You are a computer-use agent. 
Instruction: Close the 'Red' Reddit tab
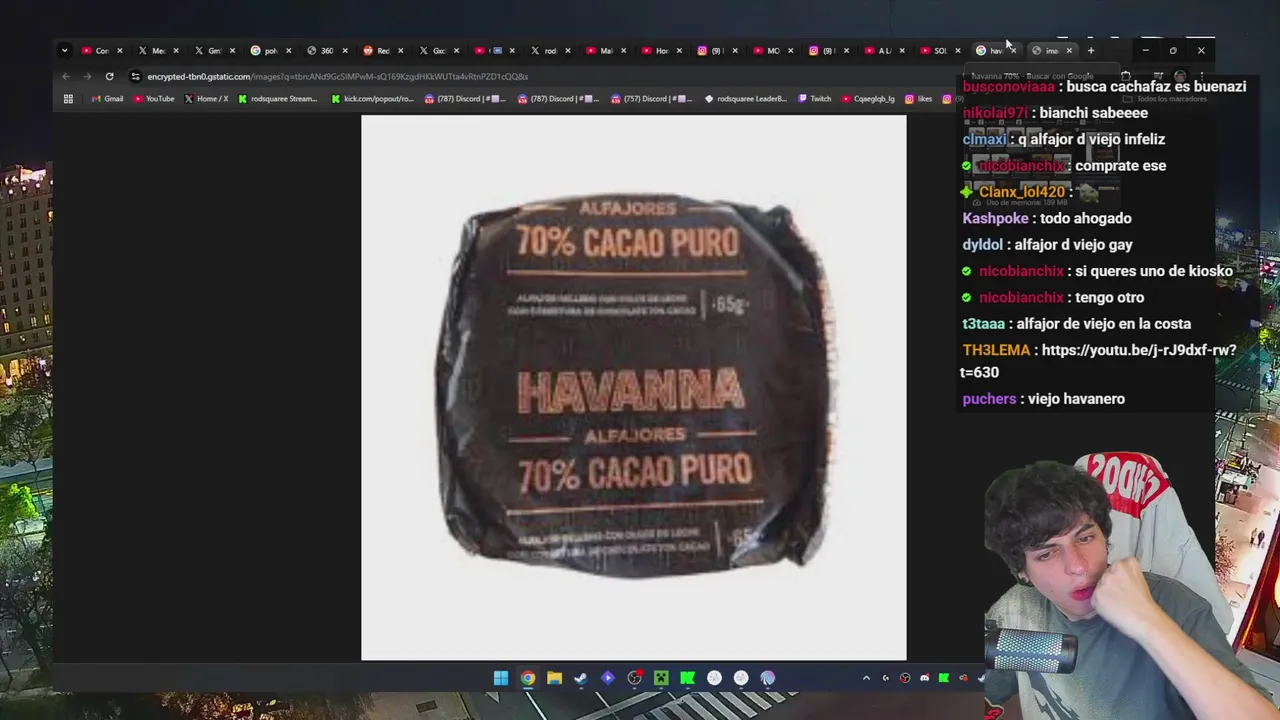[x=400, y=50]
